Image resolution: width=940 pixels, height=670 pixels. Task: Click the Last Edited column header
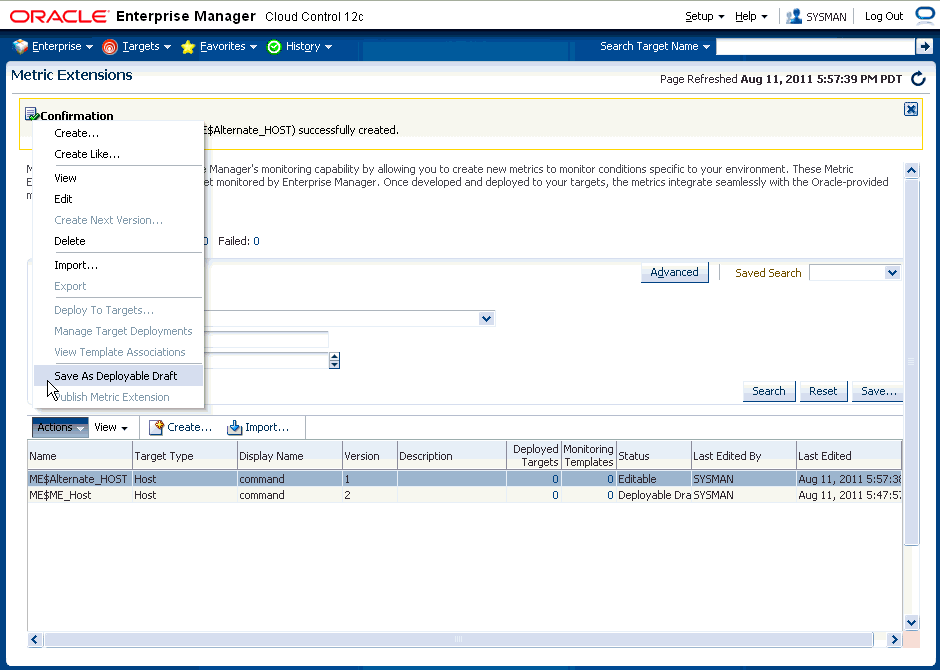point(849,456)
